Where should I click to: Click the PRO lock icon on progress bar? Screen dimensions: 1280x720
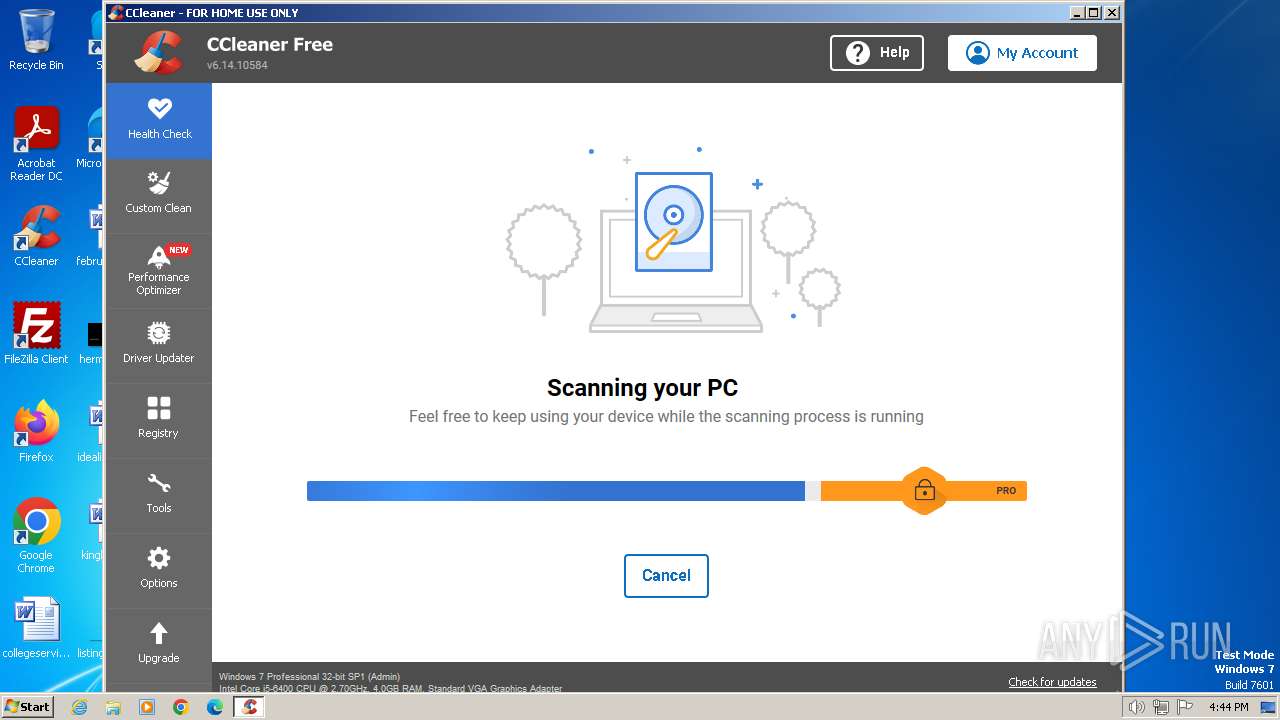[924, 490]
